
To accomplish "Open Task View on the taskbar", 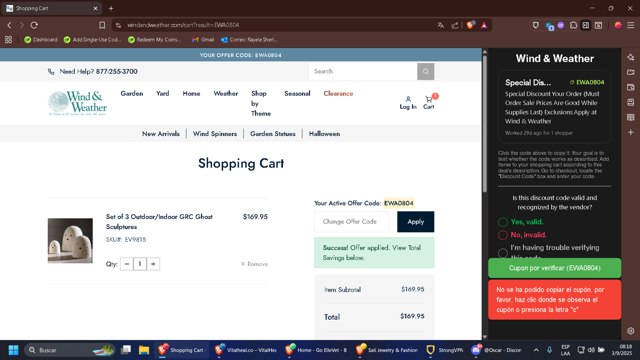I will pyautogui.click(x=126, y=350).
